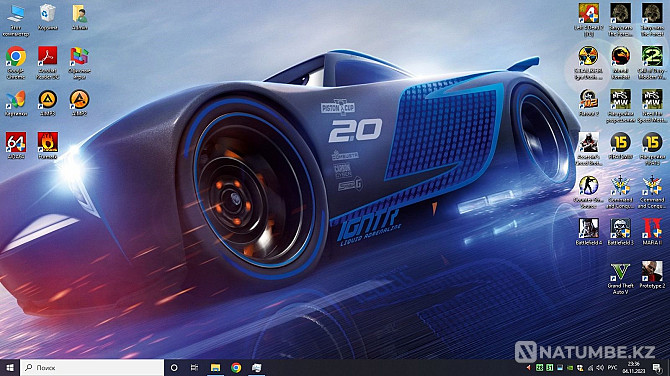Open the Windows Start menu
670x376 pixels.
pos(10,367)
